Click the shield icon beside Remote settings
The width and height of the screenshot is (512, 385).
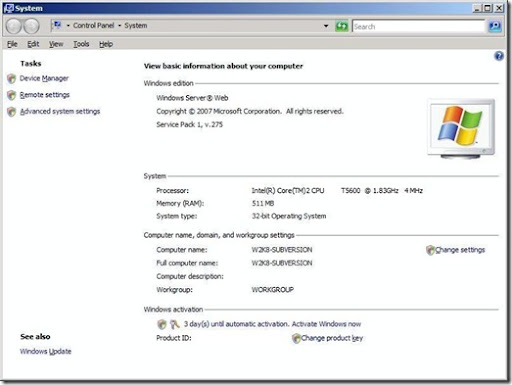pyautogui.click(x=11, y=95)
